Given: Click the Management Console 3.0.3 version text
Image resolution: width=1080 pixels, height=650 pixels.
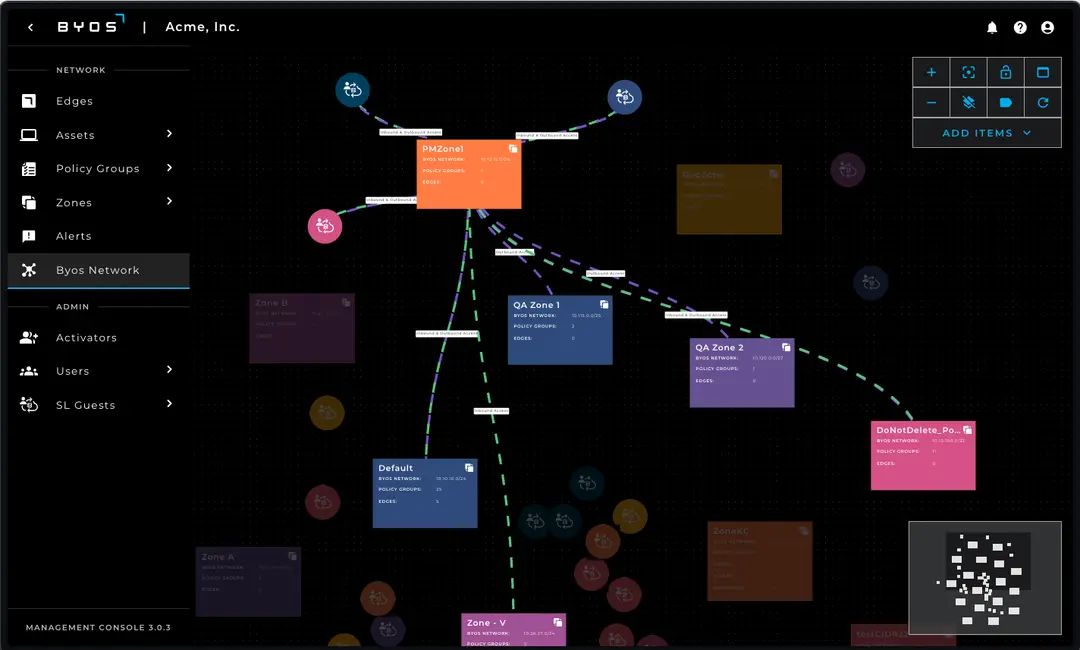Looking at the screenshot, I should pyautogui.click(x=98, y=627).
